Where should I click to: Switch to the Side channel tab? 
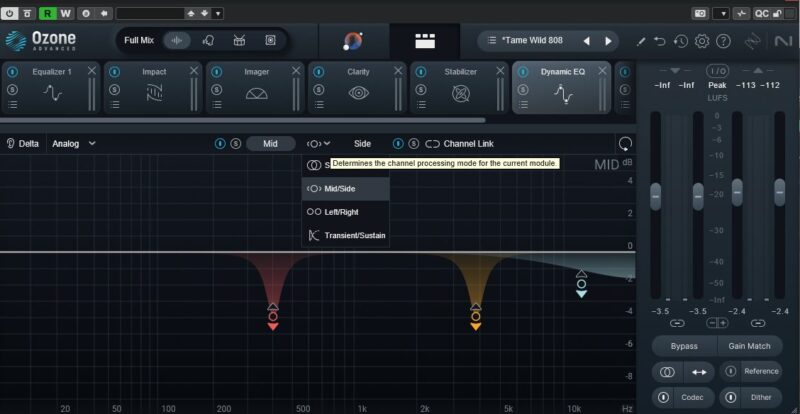362,144
